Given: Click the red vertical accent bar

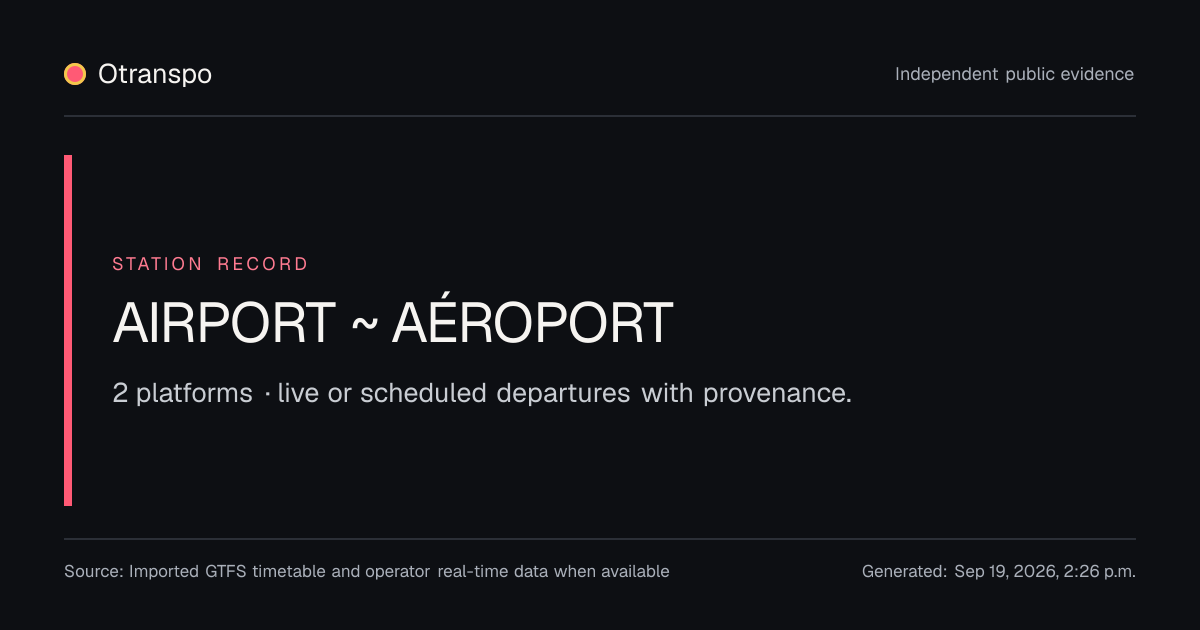Looking at the screenshot, I should click(68, 330).
